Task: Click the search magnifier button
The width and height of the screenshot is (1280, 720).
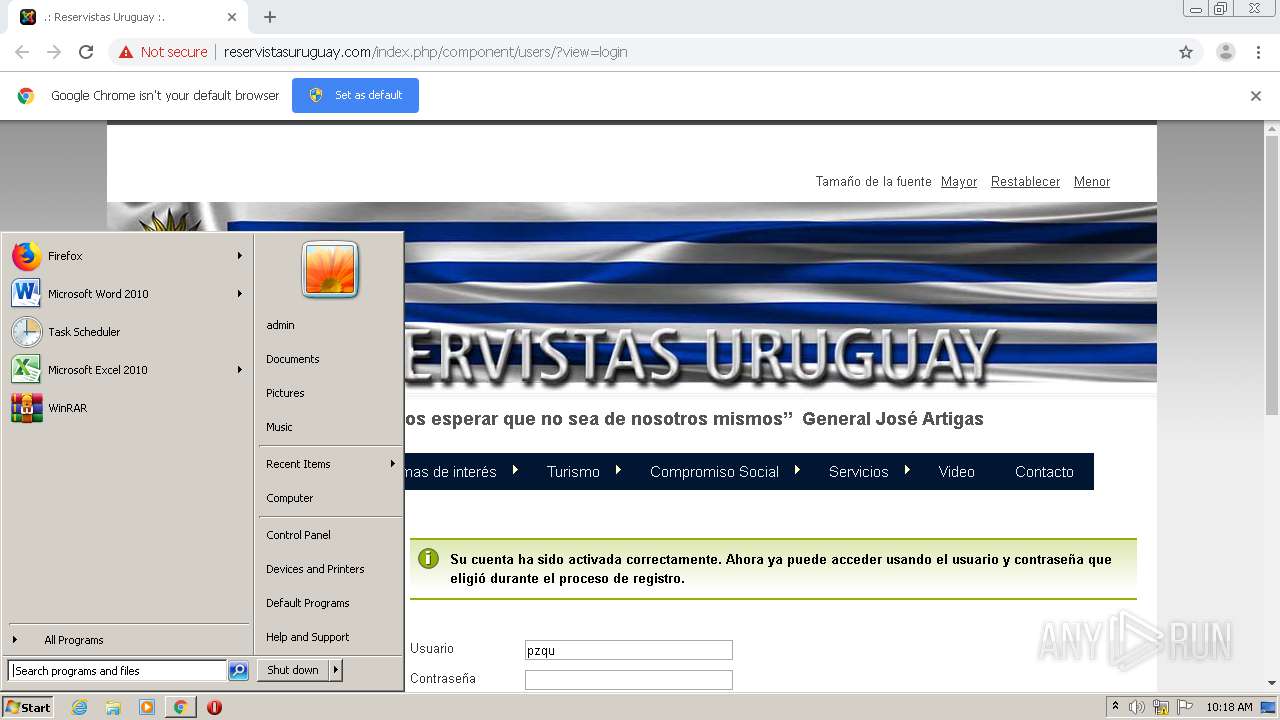Action: point(238,671)
